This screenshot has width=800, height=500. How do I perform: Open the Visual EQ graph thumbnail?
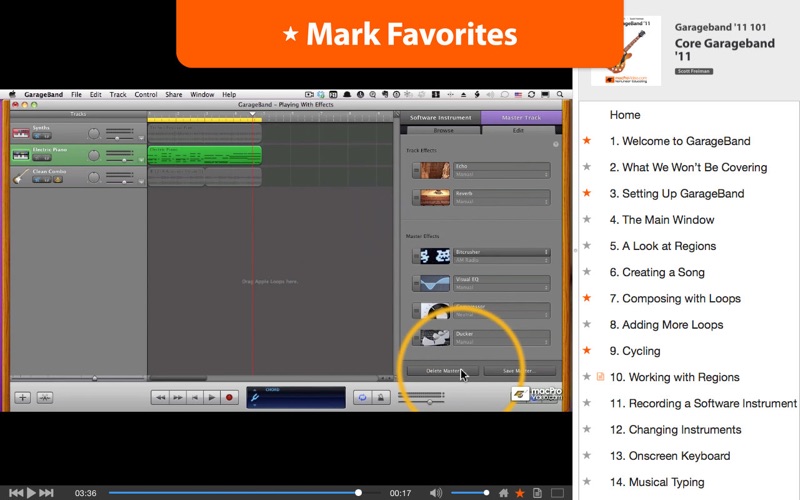pos(435,283)
